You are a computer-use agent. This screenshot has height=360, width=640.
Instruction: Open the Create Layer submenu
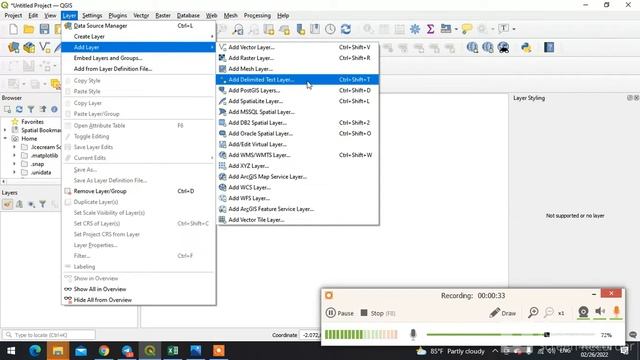139,37
